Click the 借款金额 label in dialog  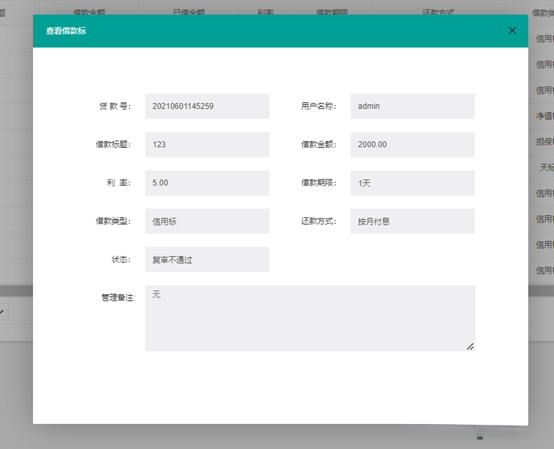point(319,144)
